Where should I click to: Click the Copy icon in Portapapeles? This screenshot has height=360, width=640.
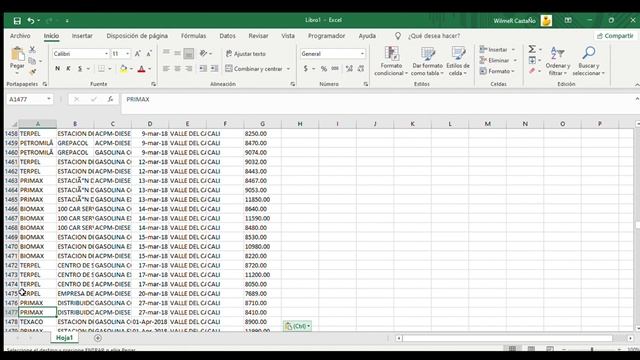click(32, 61)
